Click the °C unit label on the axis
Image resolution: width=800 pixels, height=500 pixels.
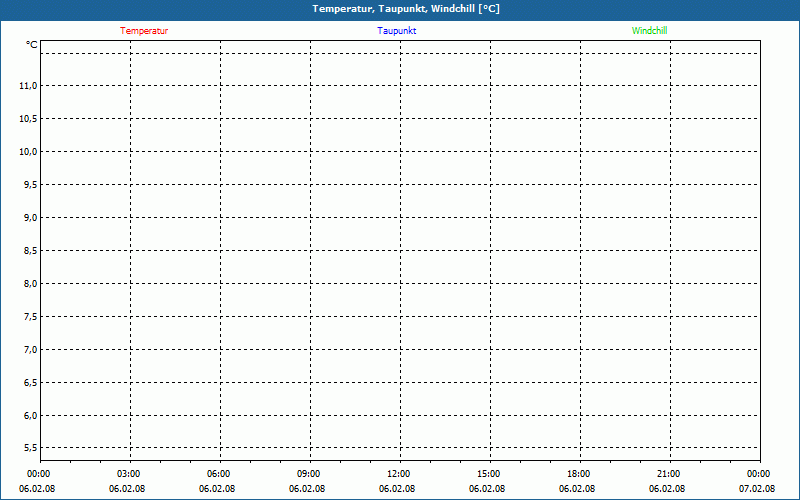tap(32, 45)
